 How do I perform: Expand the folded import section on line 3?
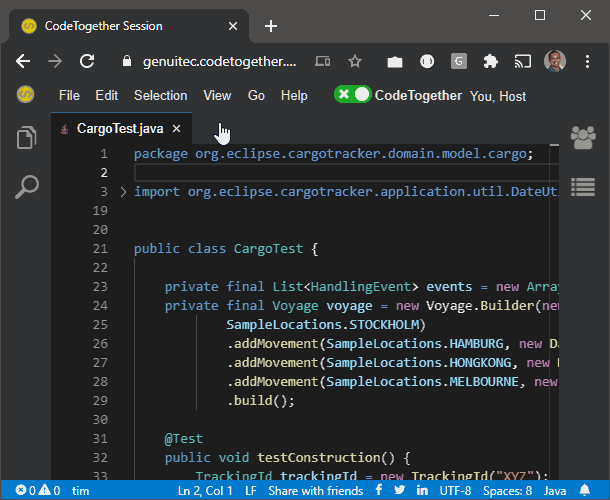(123, 192)
